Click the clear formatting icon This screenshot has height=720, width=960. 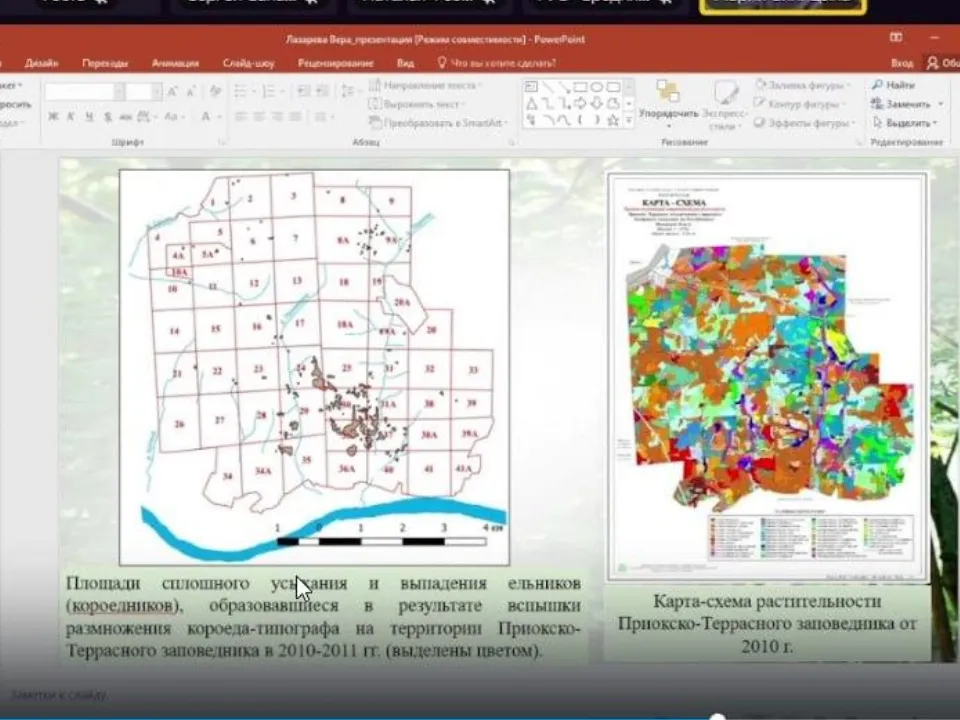(215, 91)
